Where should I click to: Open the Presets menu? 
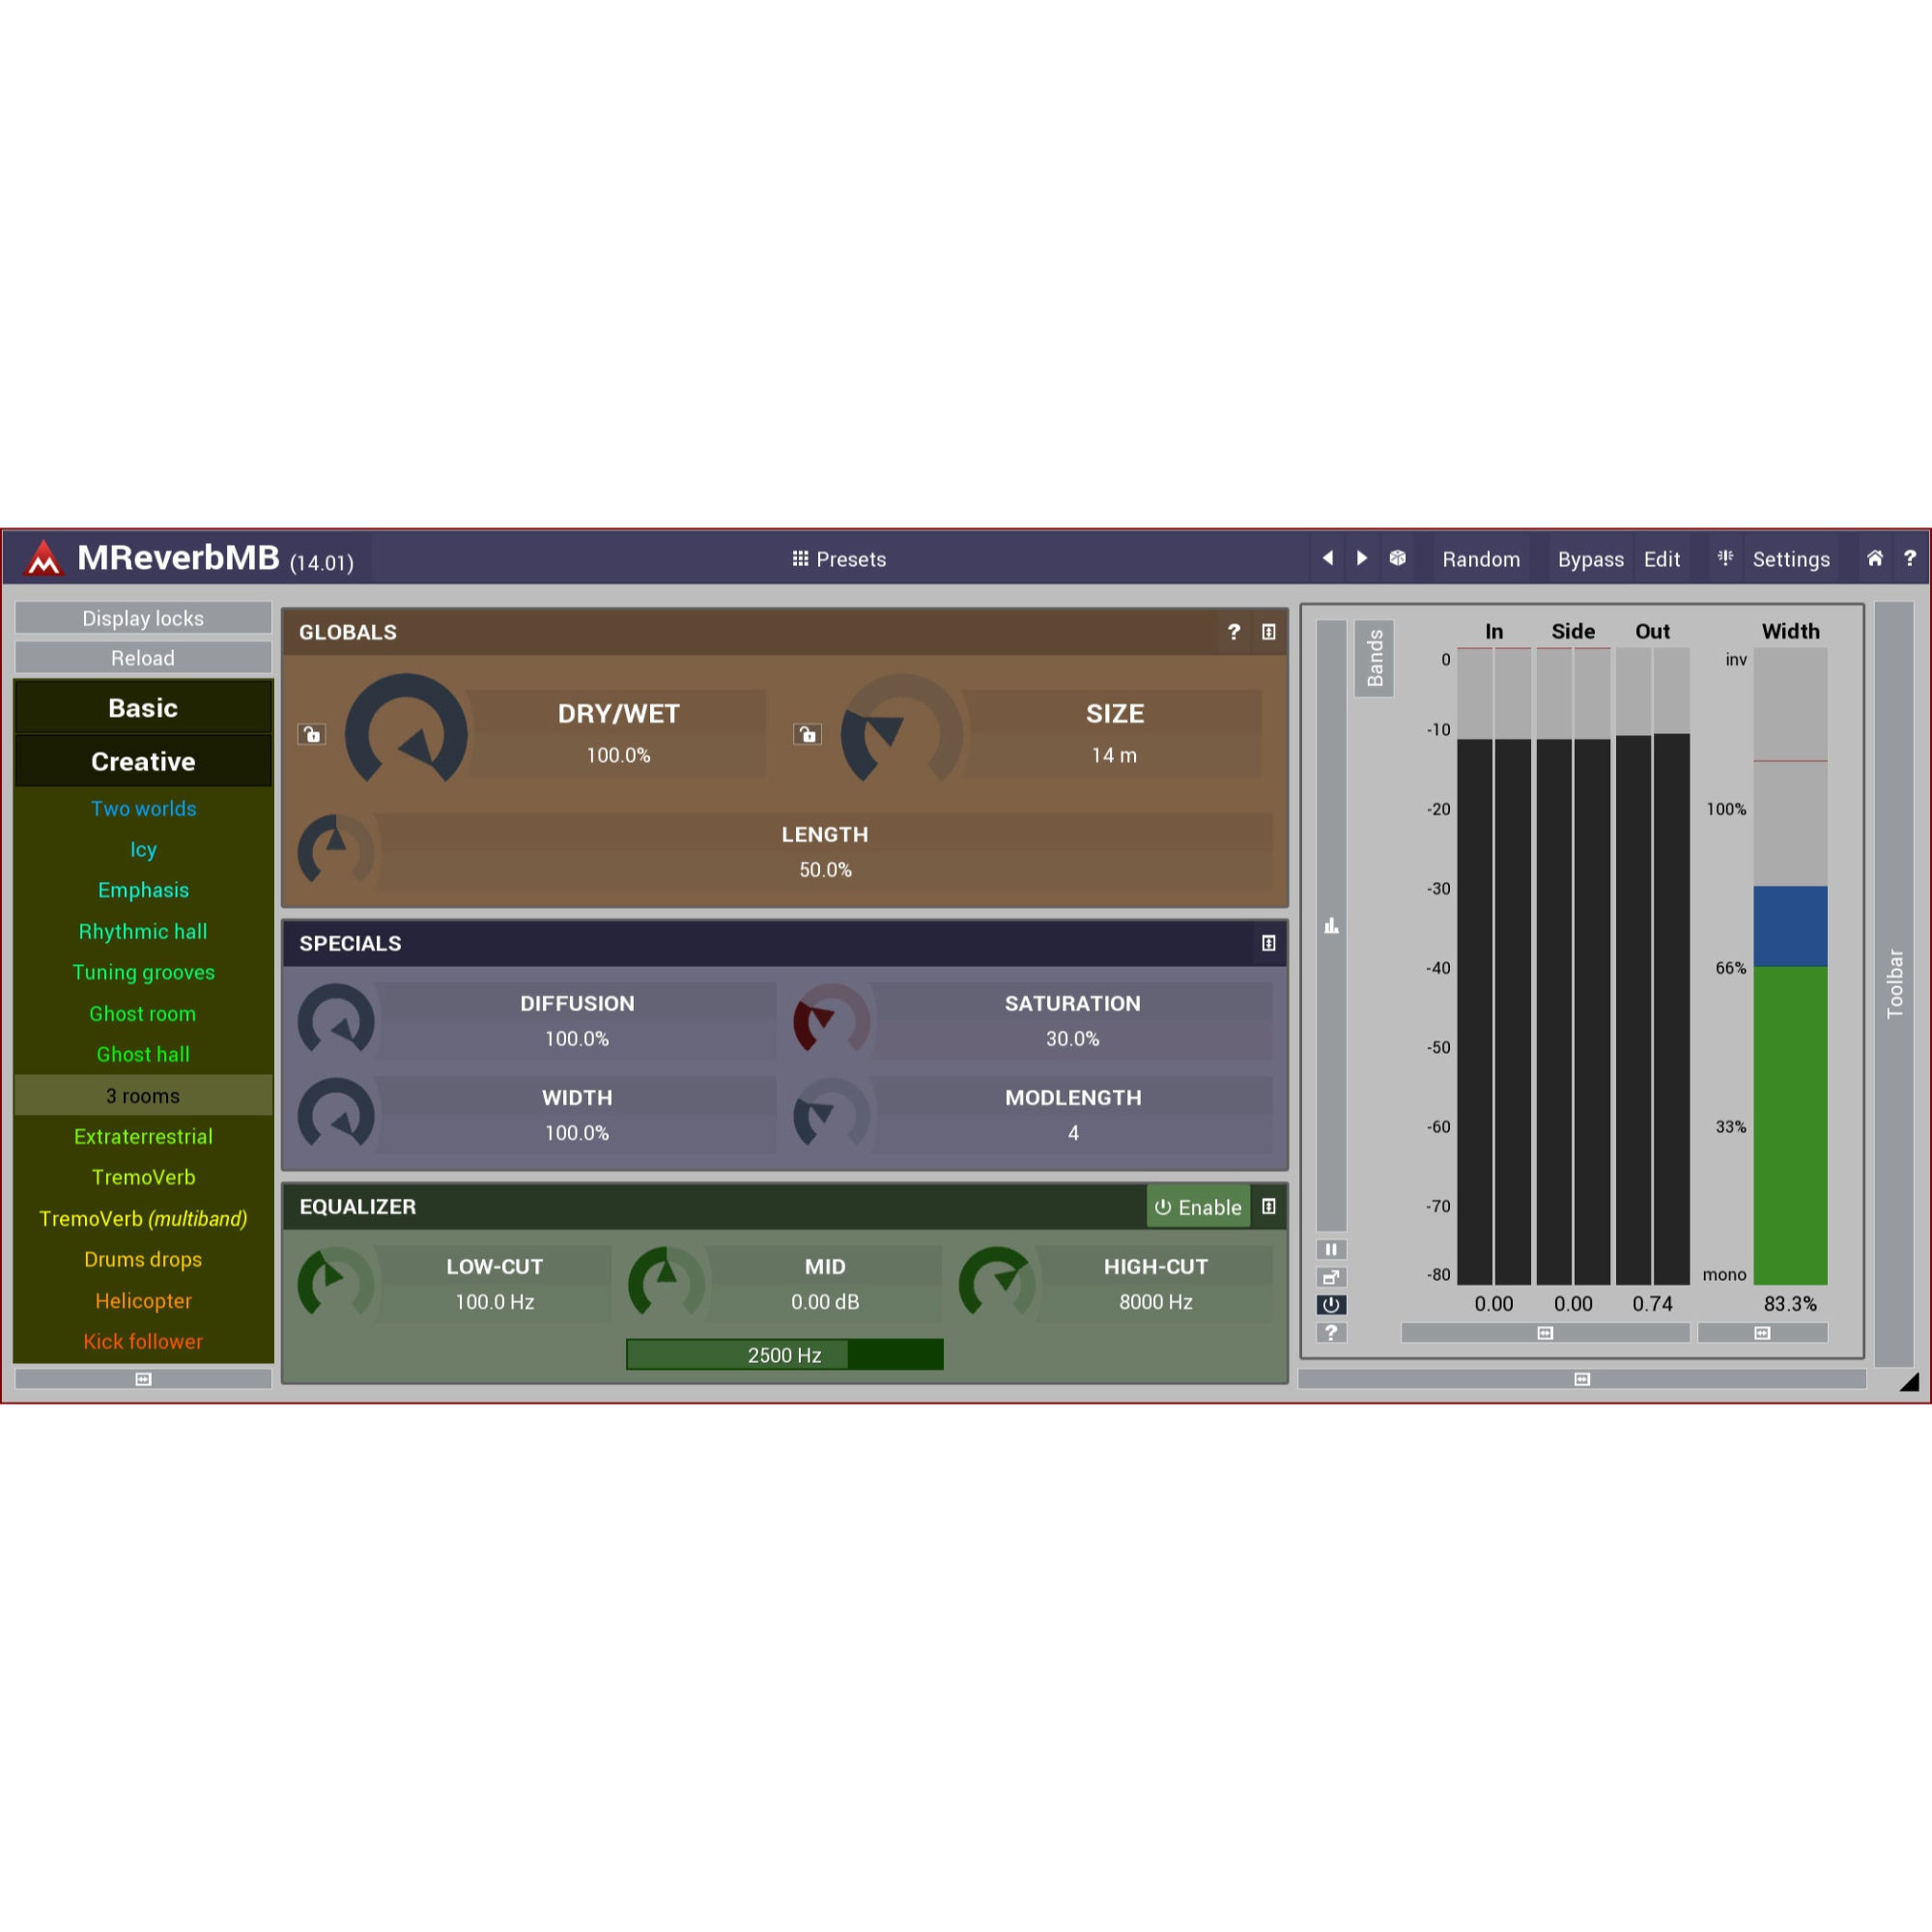839,559
